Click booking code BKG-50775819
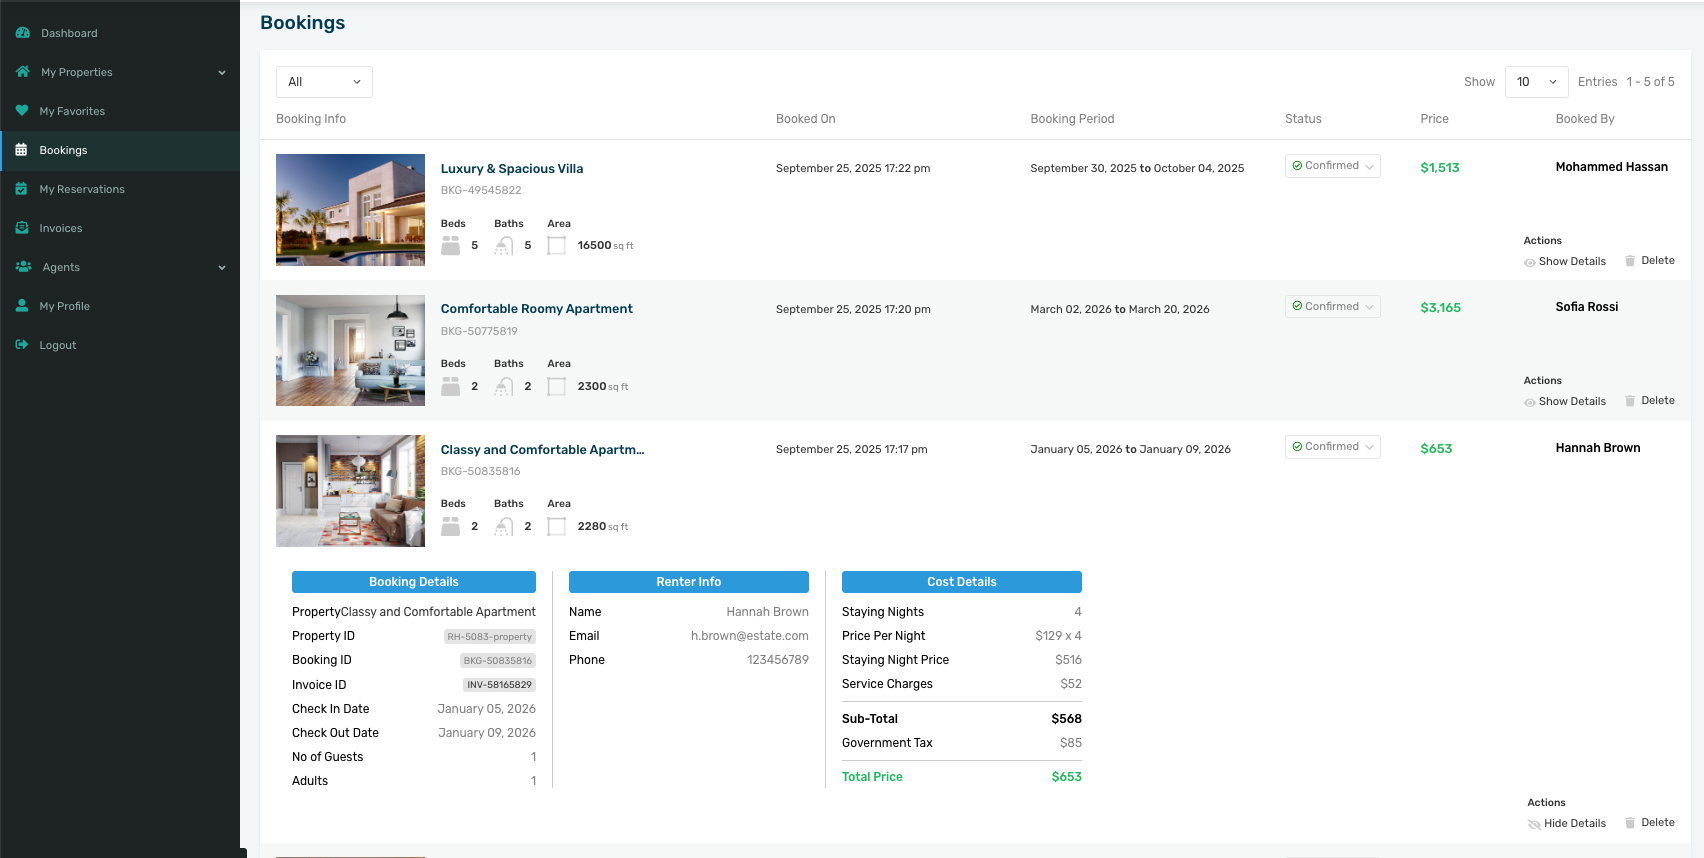The height and width of the screenshot is (858, 1704). click(479, 331)
